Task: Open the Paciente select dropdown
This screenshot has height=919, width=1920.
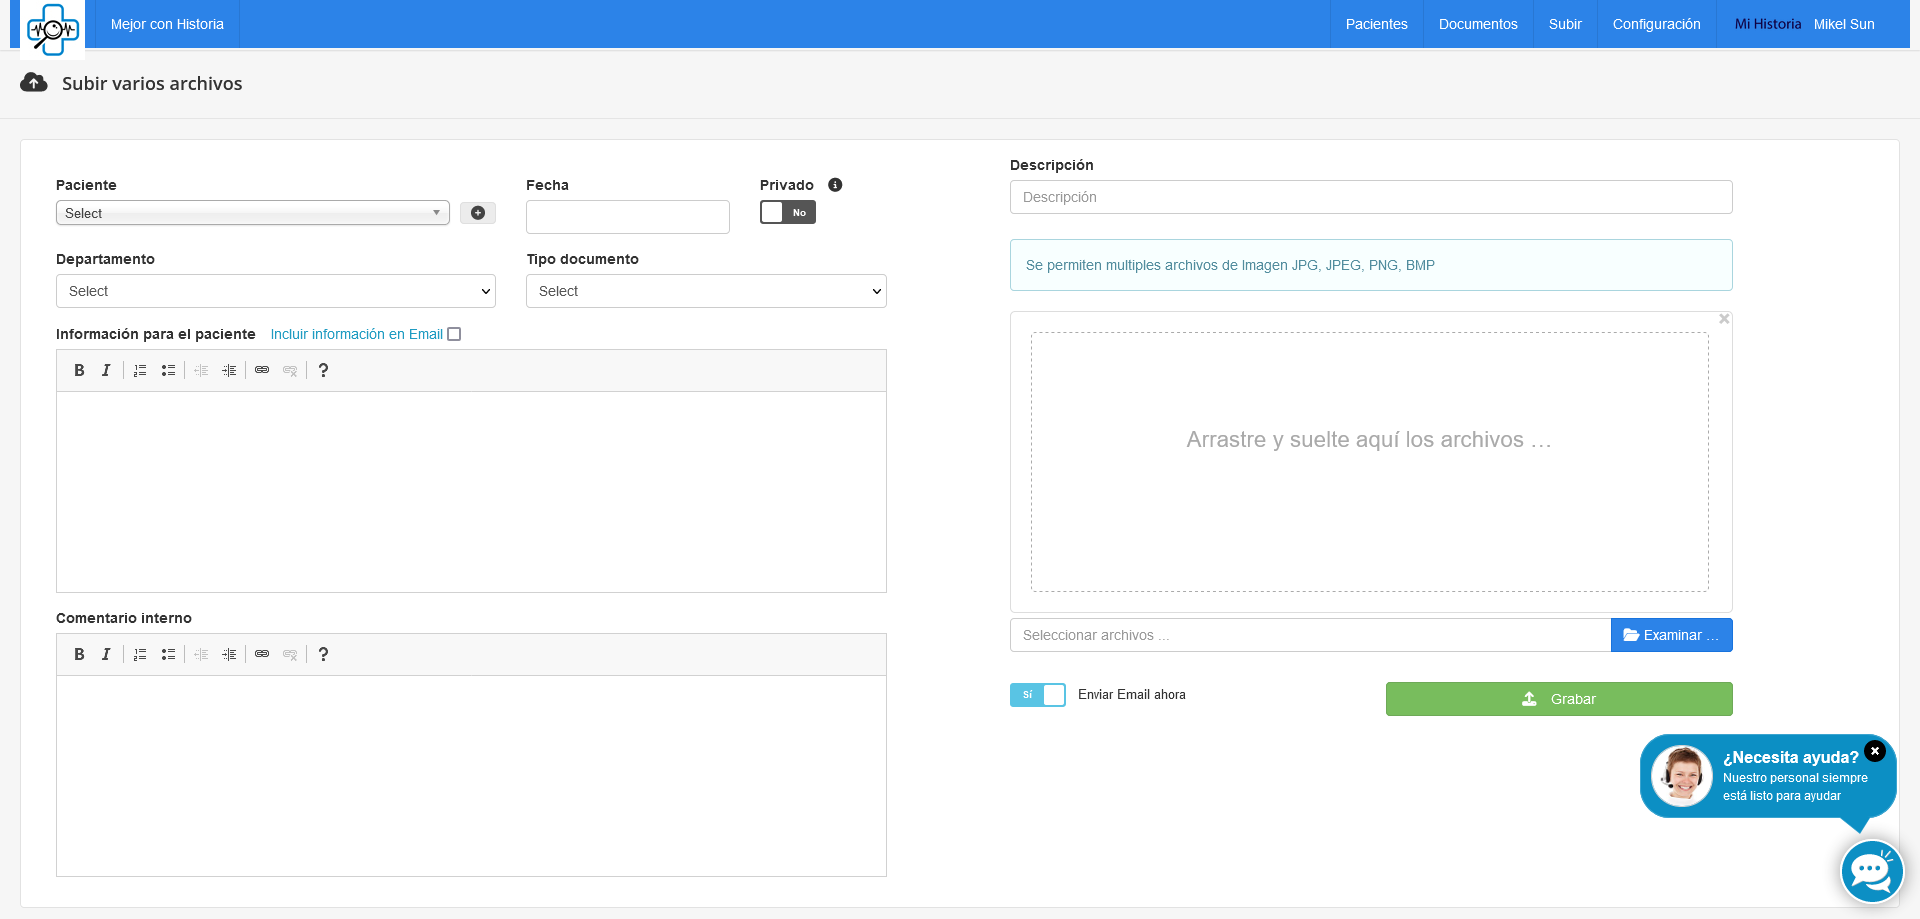Action: [252, 213]
